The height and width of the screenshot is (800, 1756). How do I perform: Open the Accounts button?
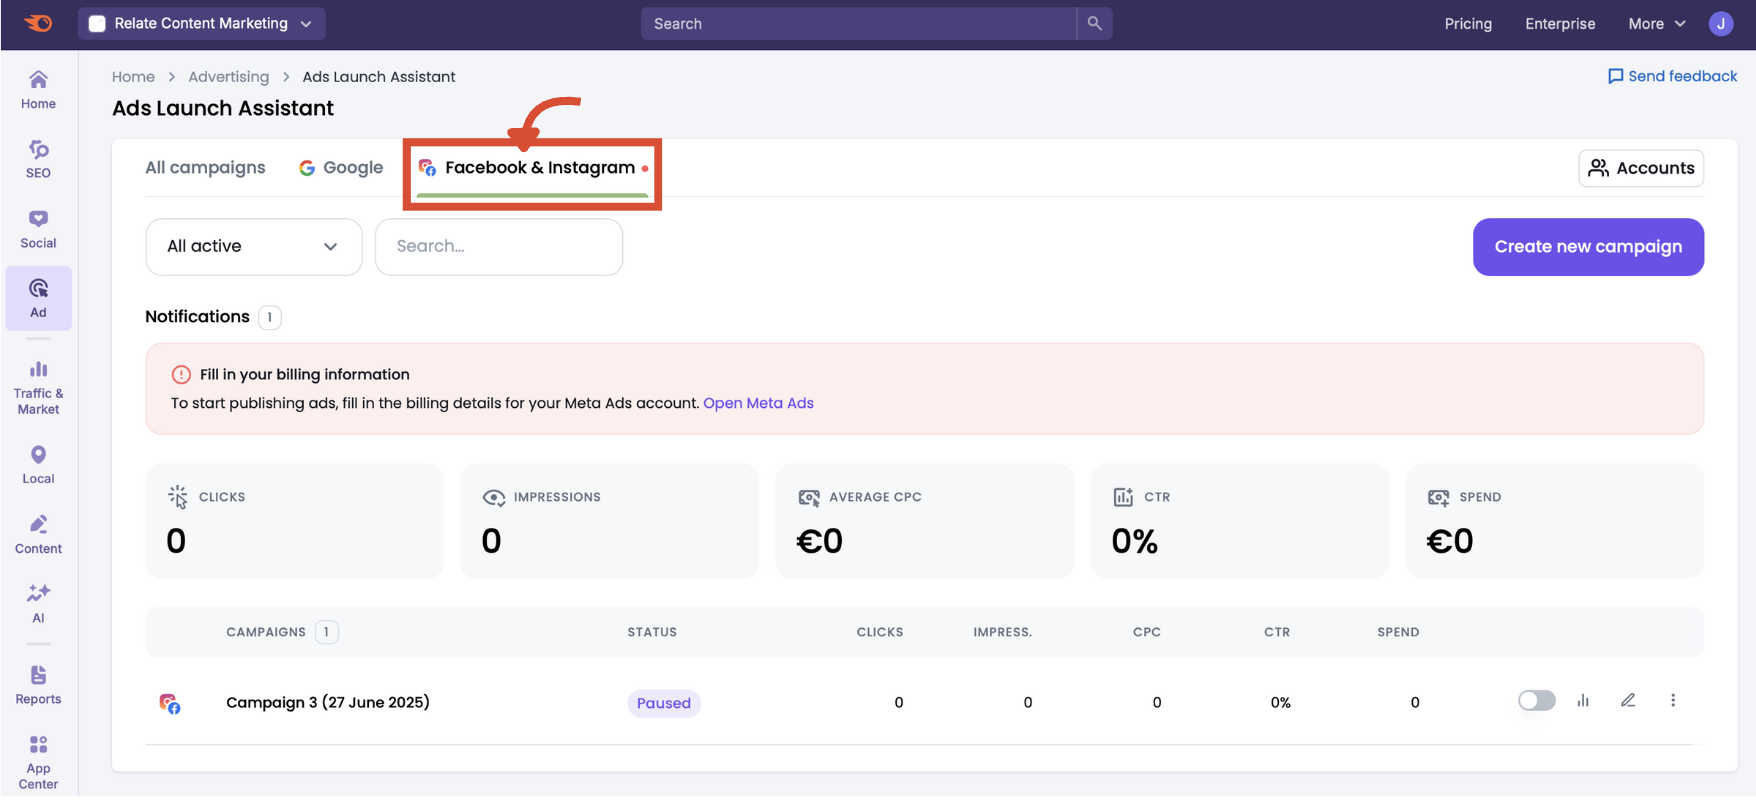coord(1641,168)
